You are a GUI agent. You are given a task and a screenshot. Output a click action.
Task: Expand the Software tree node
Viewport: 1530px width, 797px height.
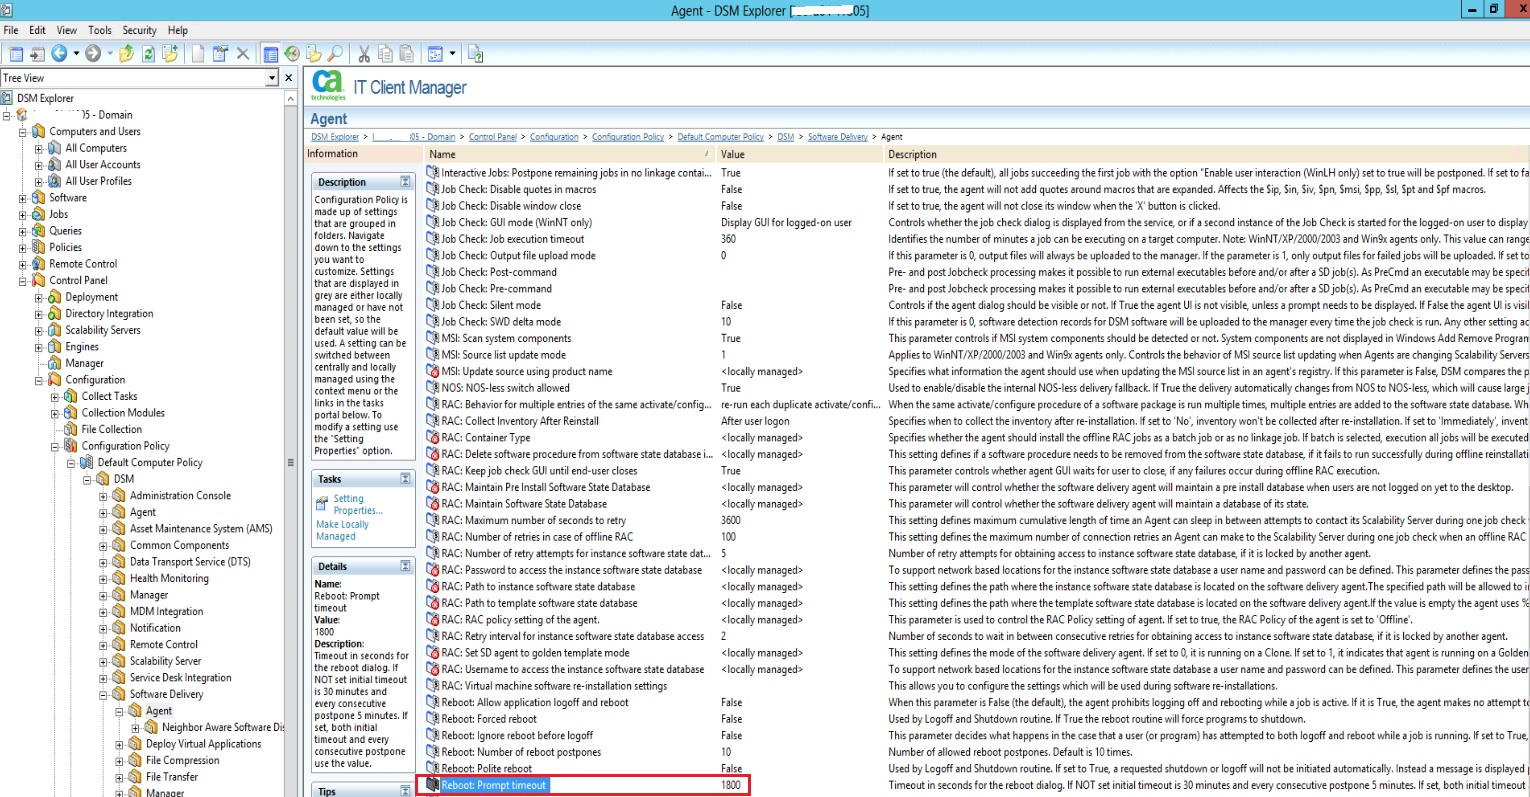(23, 198)
